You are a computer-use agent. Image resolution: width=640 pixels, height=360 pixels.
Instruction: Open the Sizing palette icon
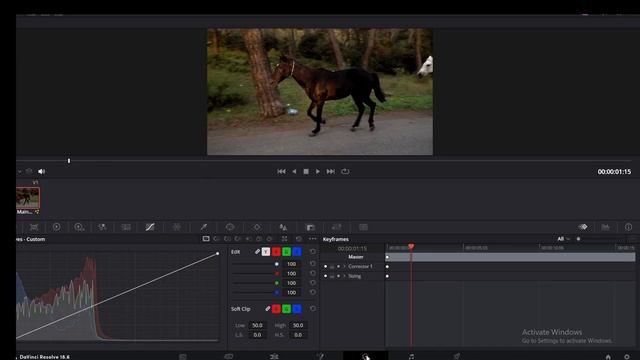tap(337, 227)
